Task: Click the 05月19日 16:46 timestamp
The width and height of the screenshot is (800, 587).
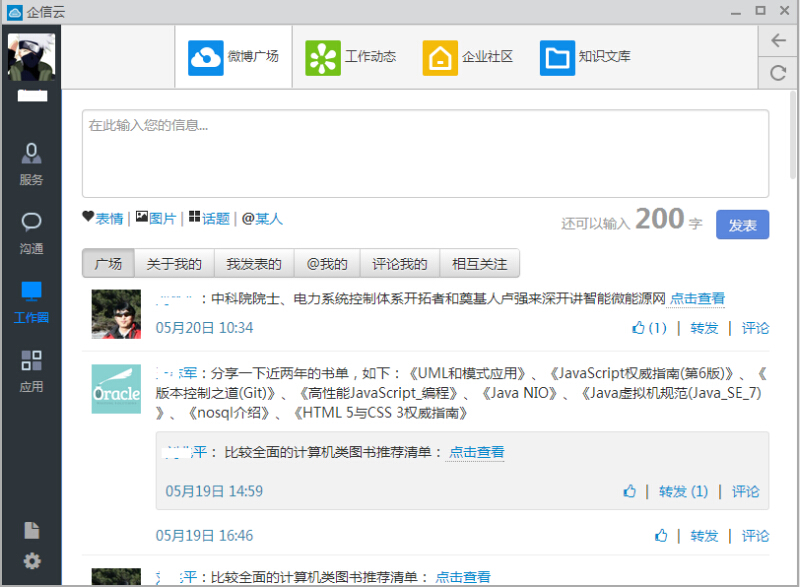Action: click(204, 535)
